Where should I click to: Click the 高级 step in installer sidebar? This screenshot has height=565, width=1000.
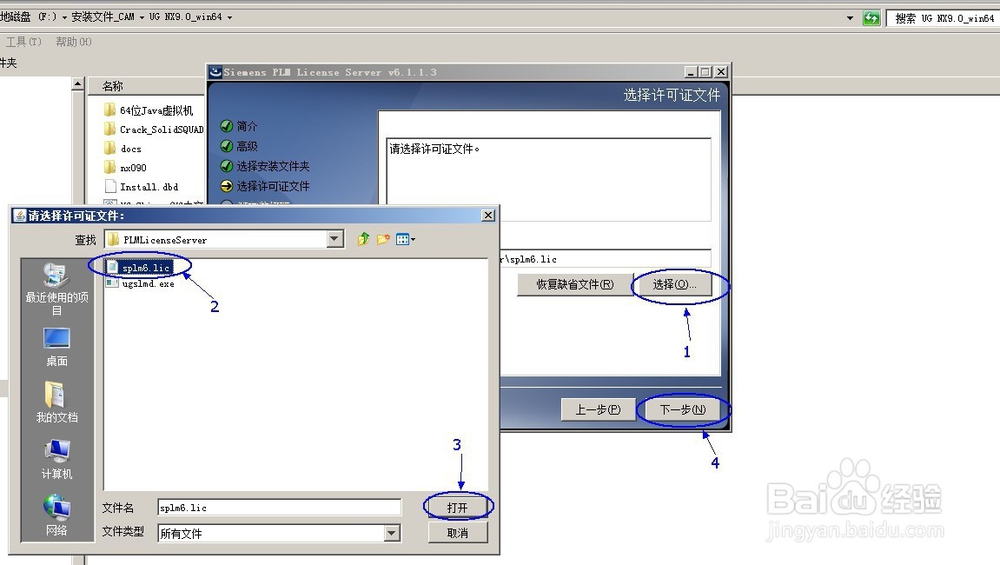(239, 146)
